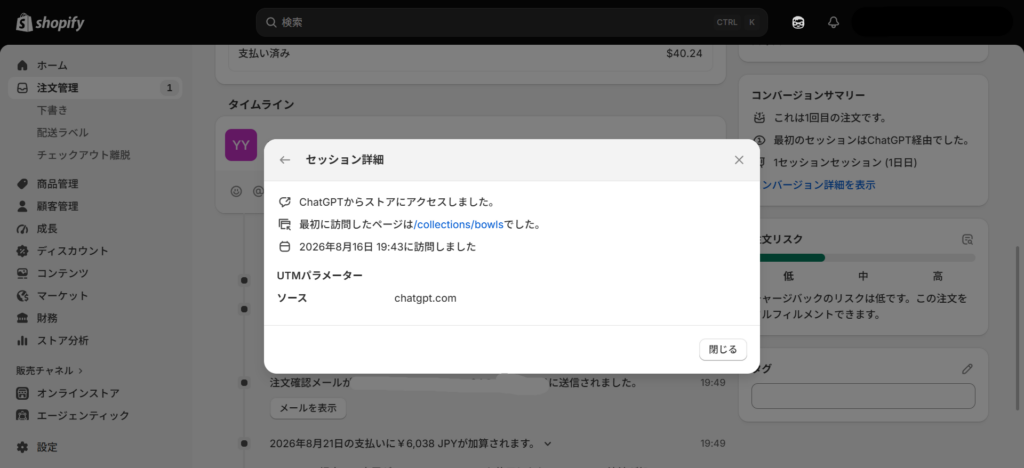The width and height of the screenshot is (1024, 468).
Task: Click the コンテンツ image icon
Action: (23, 273)
